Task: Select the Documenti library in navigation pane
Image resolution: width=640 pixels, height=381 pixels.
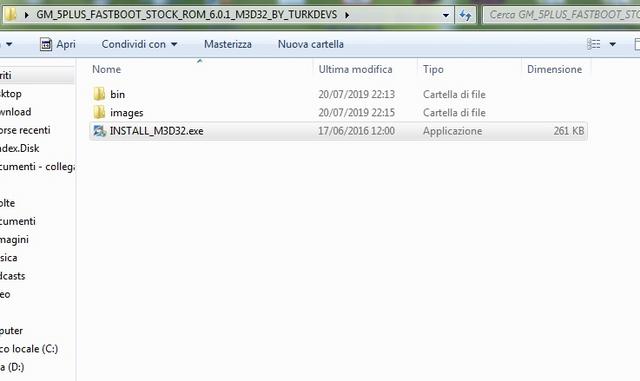Action: 18,221
